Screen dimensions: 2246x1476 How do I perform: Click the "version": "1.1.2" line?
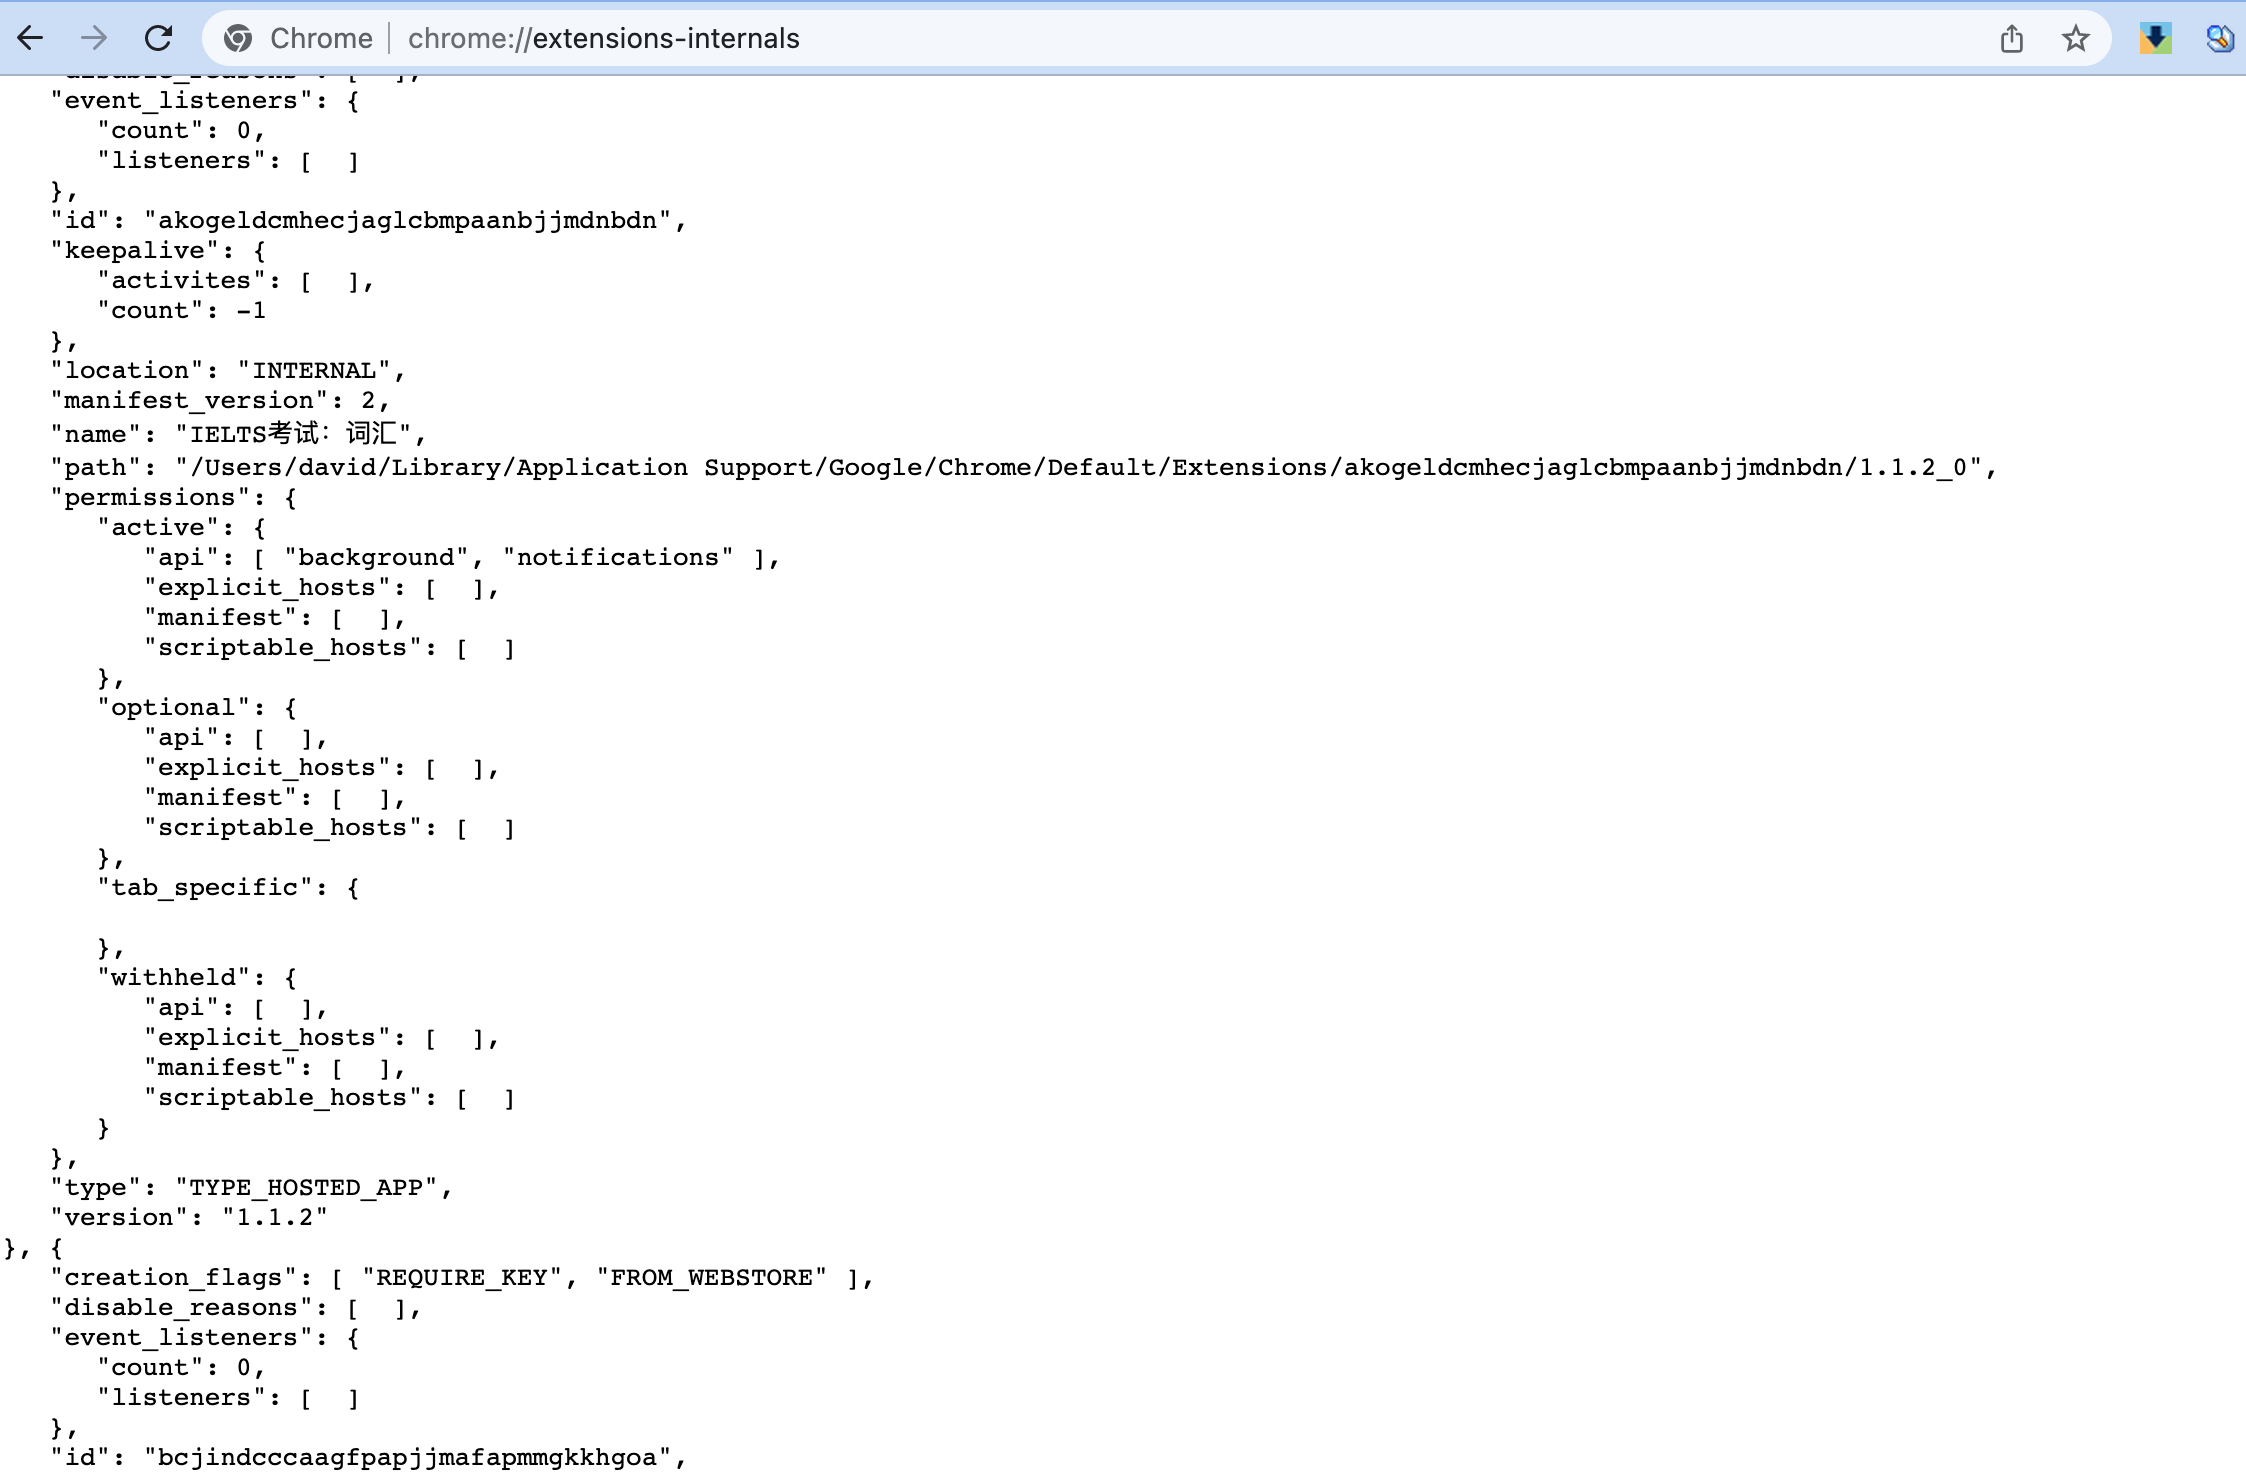tap(189, 1217)
